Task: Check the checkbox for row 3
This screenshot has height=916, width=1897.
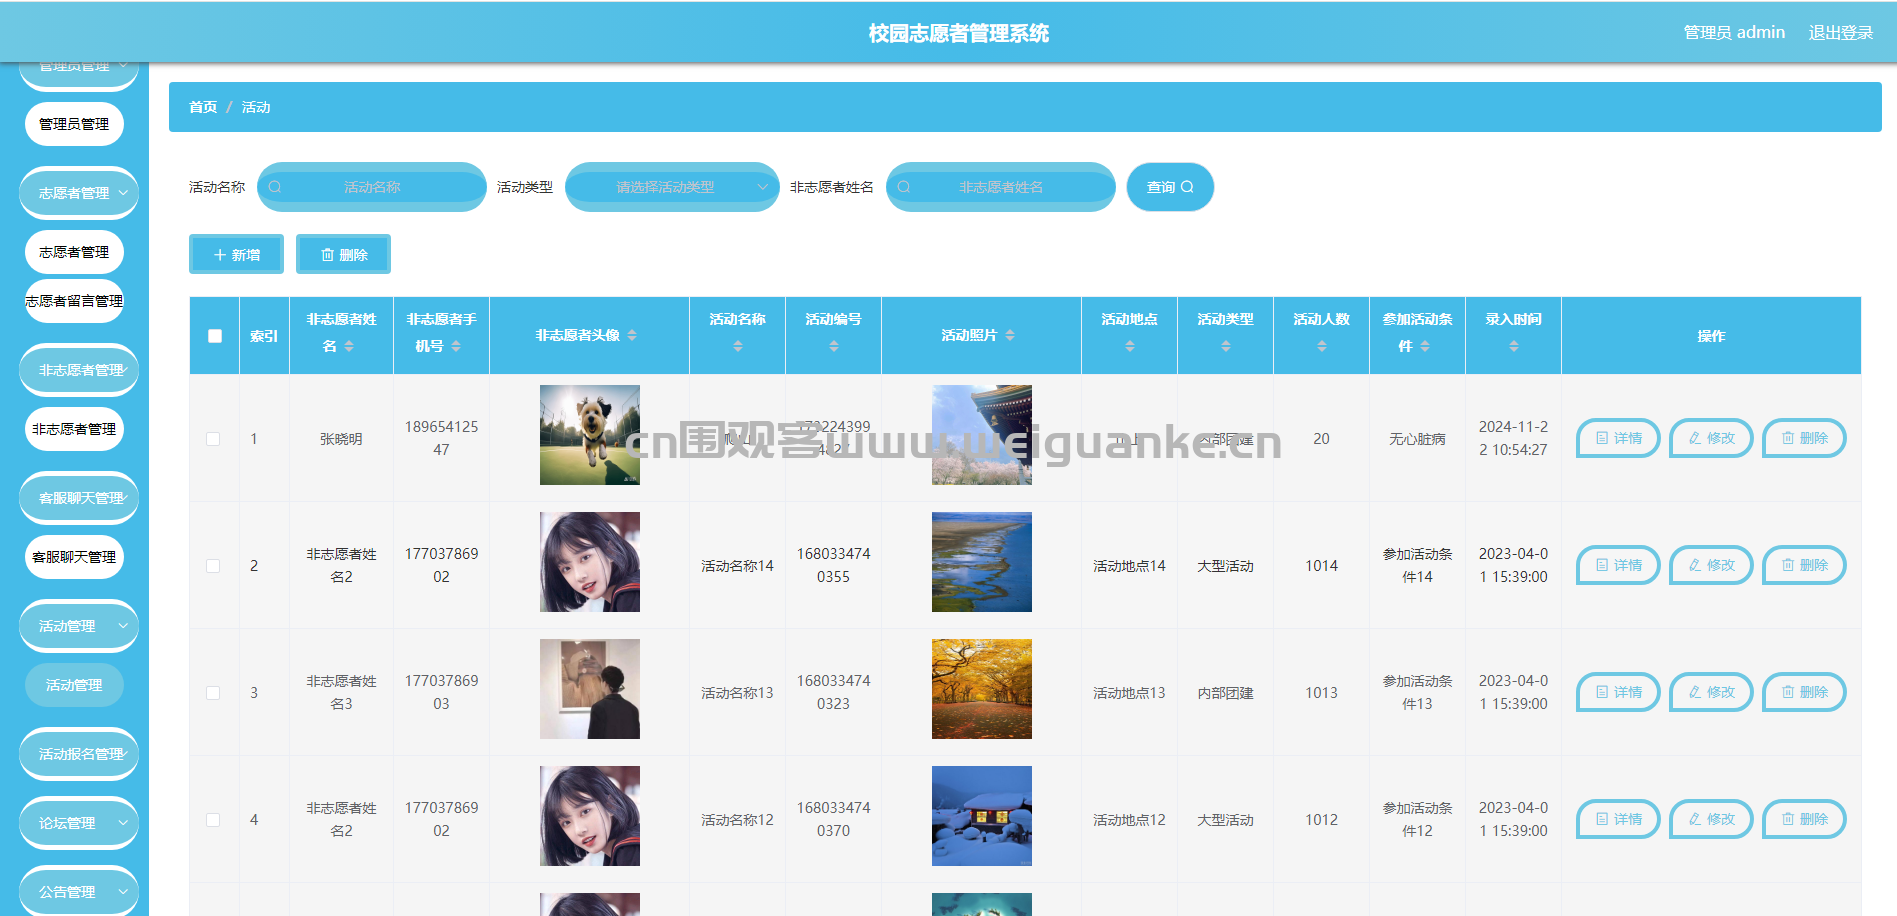Action: click(x=213, y=693)
